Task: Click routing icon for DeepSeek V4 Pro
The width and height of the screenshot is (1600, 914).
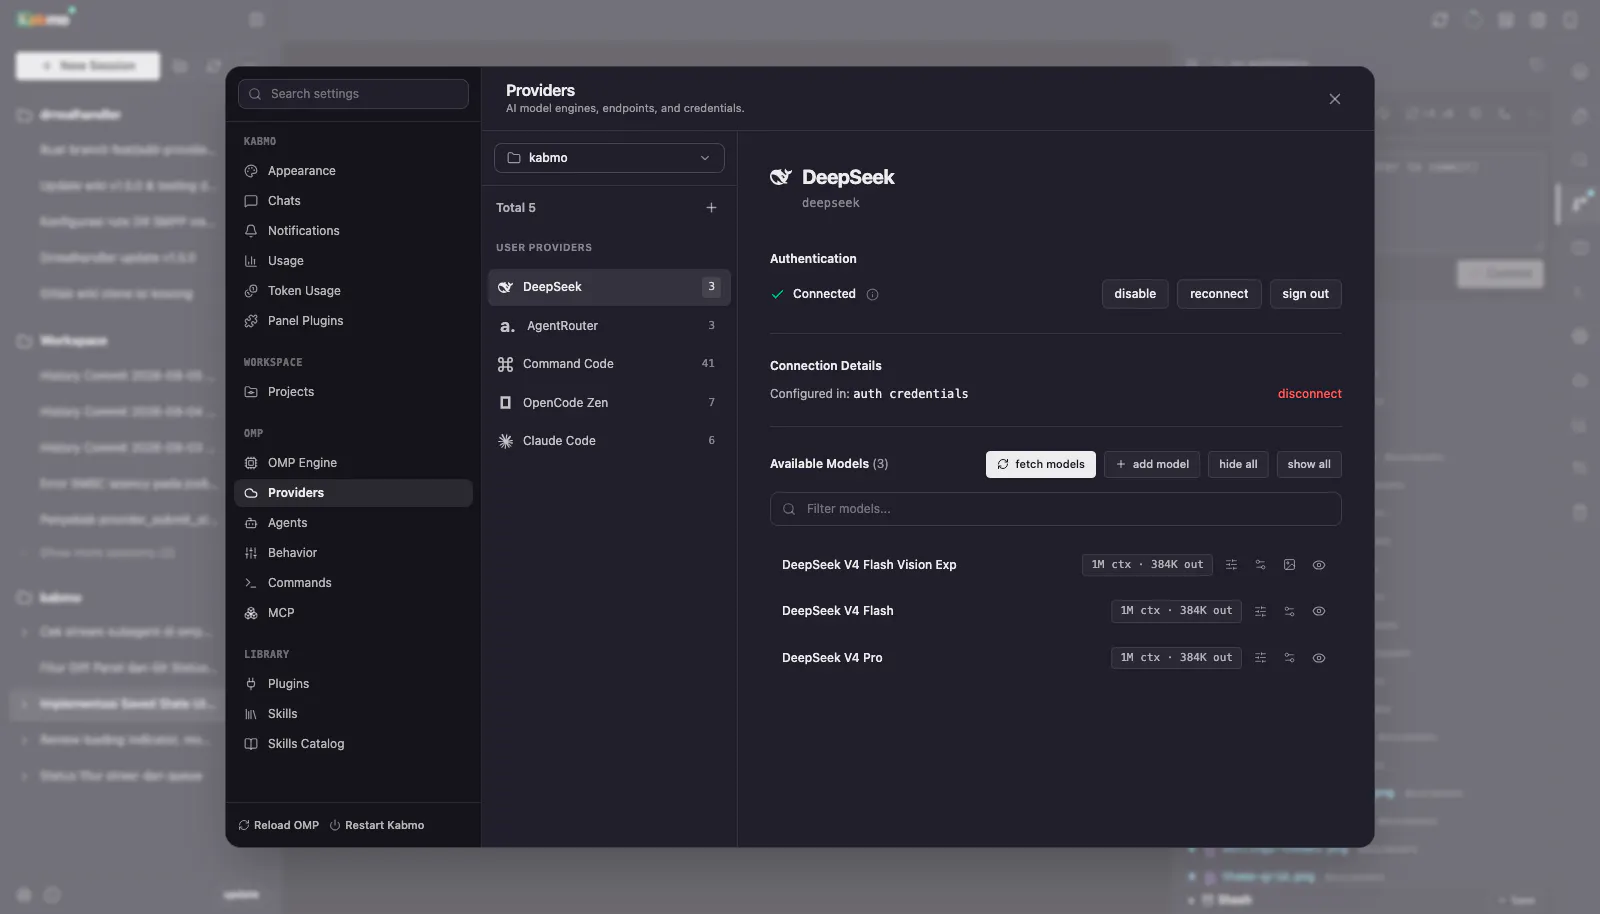Action: [x=1289, y=658]
